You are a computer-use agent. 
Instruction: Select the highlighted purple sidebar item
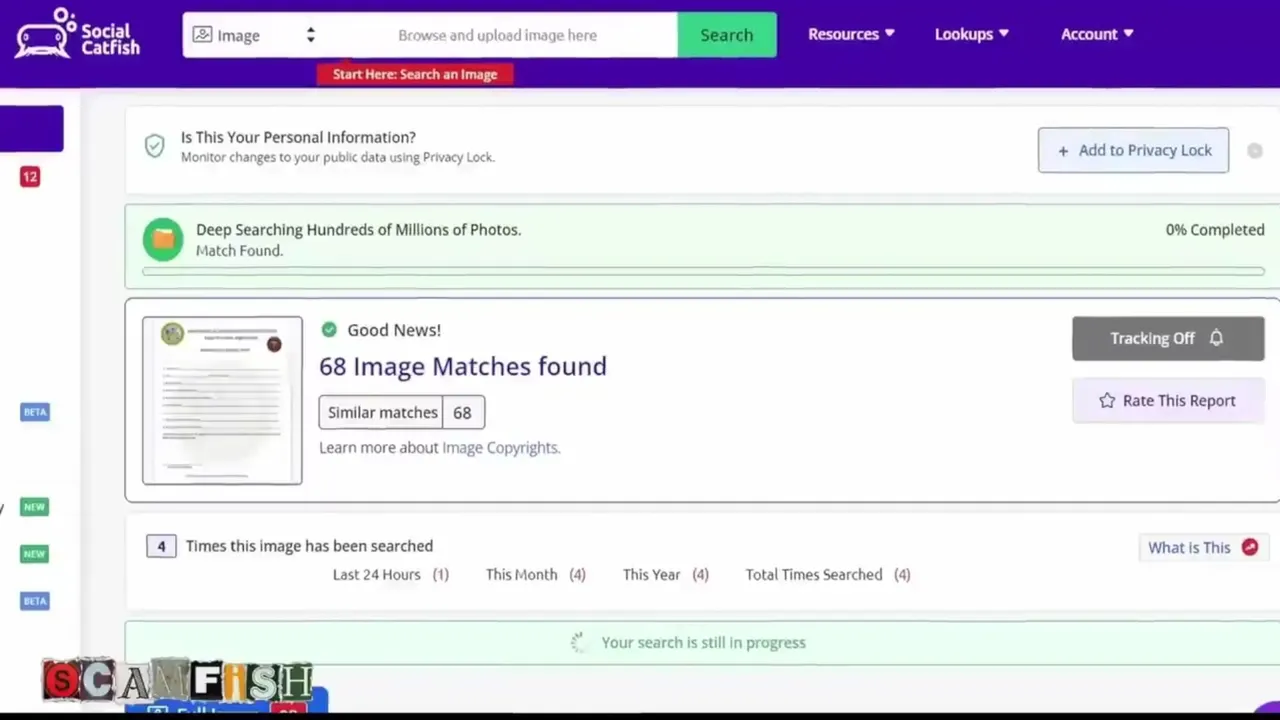pos(31,129)
